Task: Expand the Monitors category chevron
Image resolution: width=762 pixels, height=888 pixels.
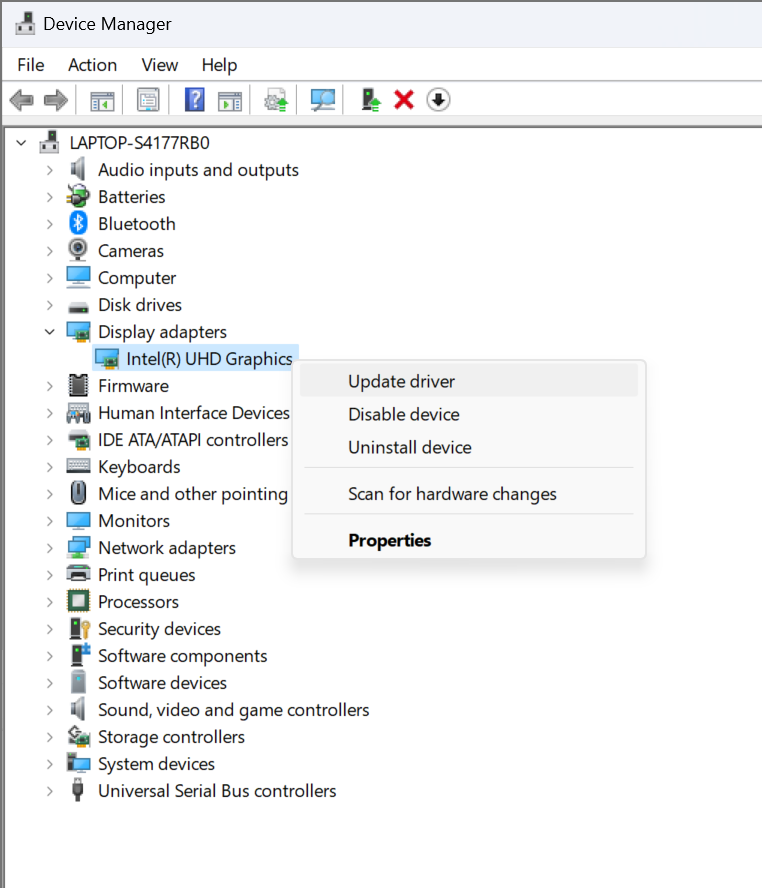Action: (x=50, y=521)
